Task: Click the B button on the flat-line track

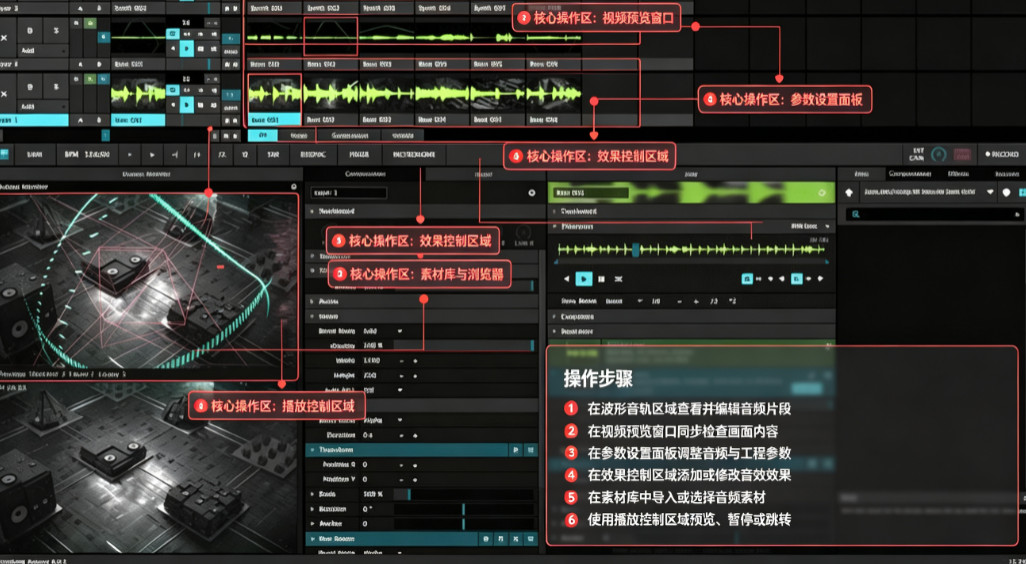Action: tap(29, 30)
